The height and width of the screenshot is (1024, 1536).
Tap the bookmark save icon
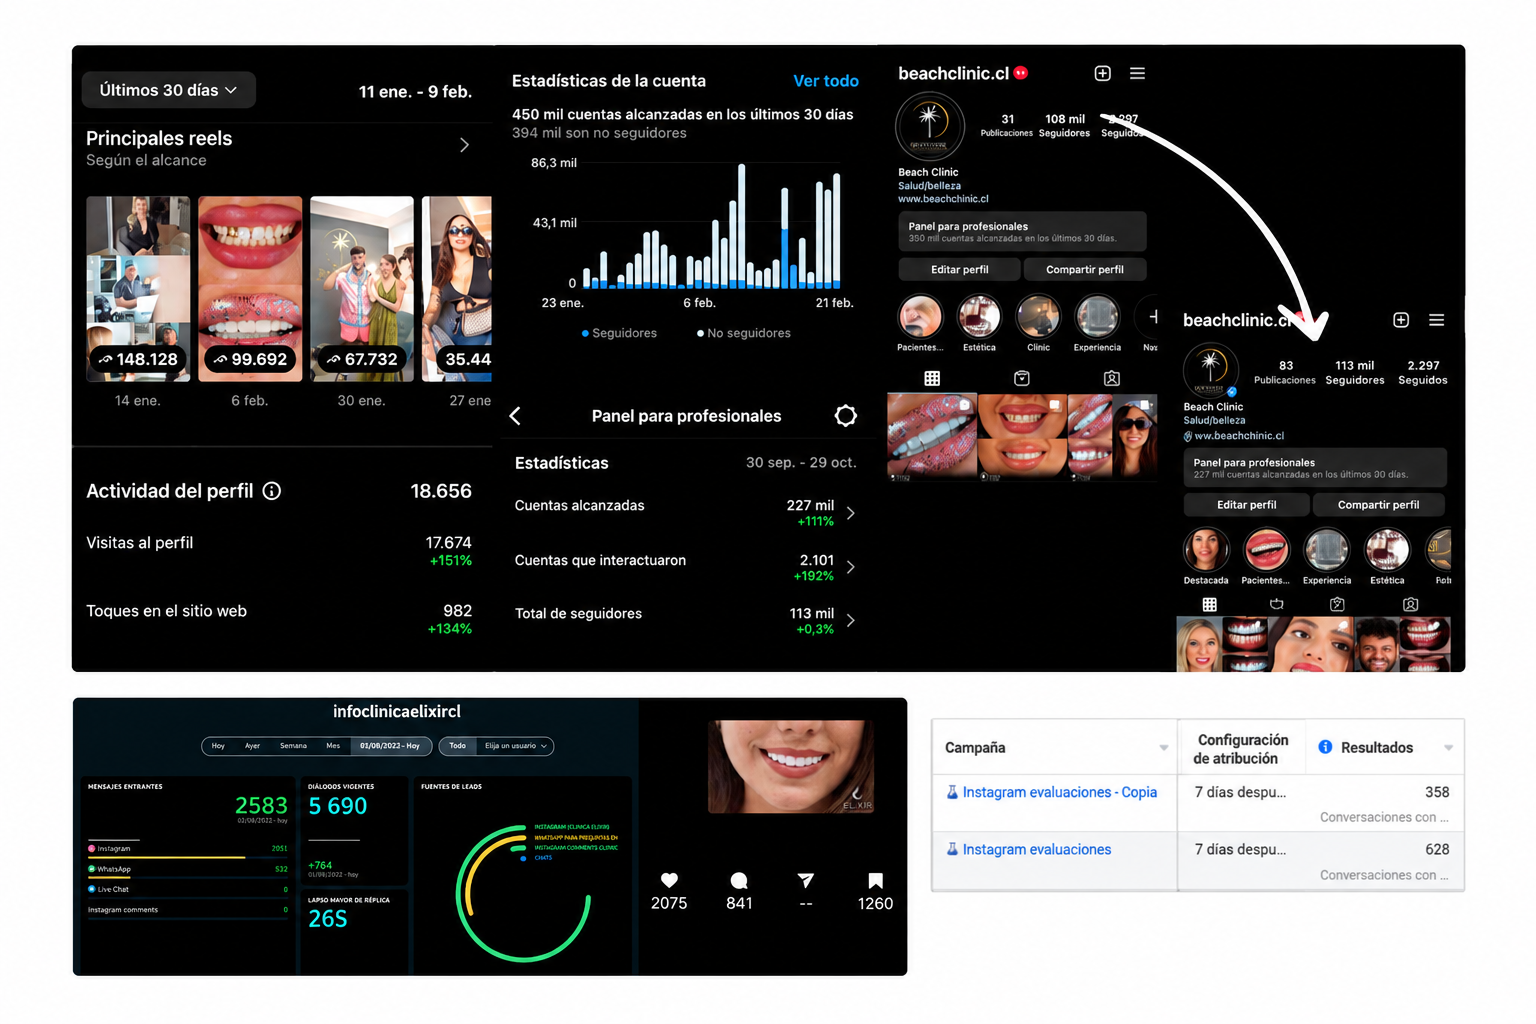pyautogui.click(x=875, y=880)
